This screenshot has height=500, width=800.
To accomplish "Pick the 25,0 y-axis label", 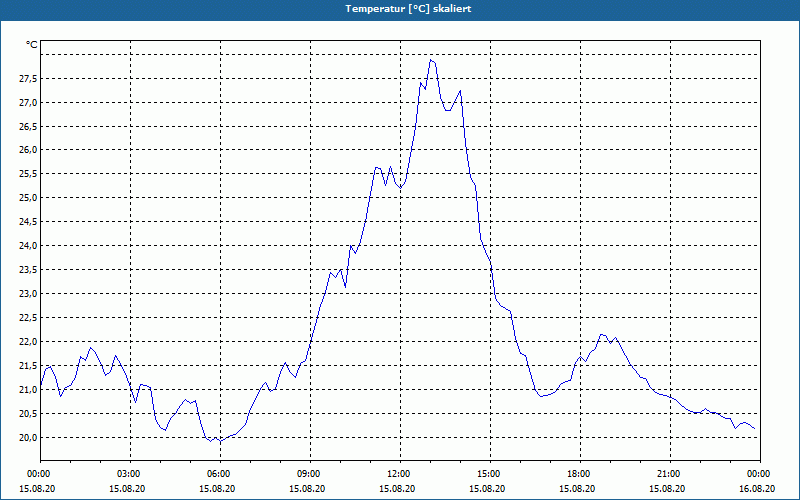I will pyautogui.click(x=29, y=198).
